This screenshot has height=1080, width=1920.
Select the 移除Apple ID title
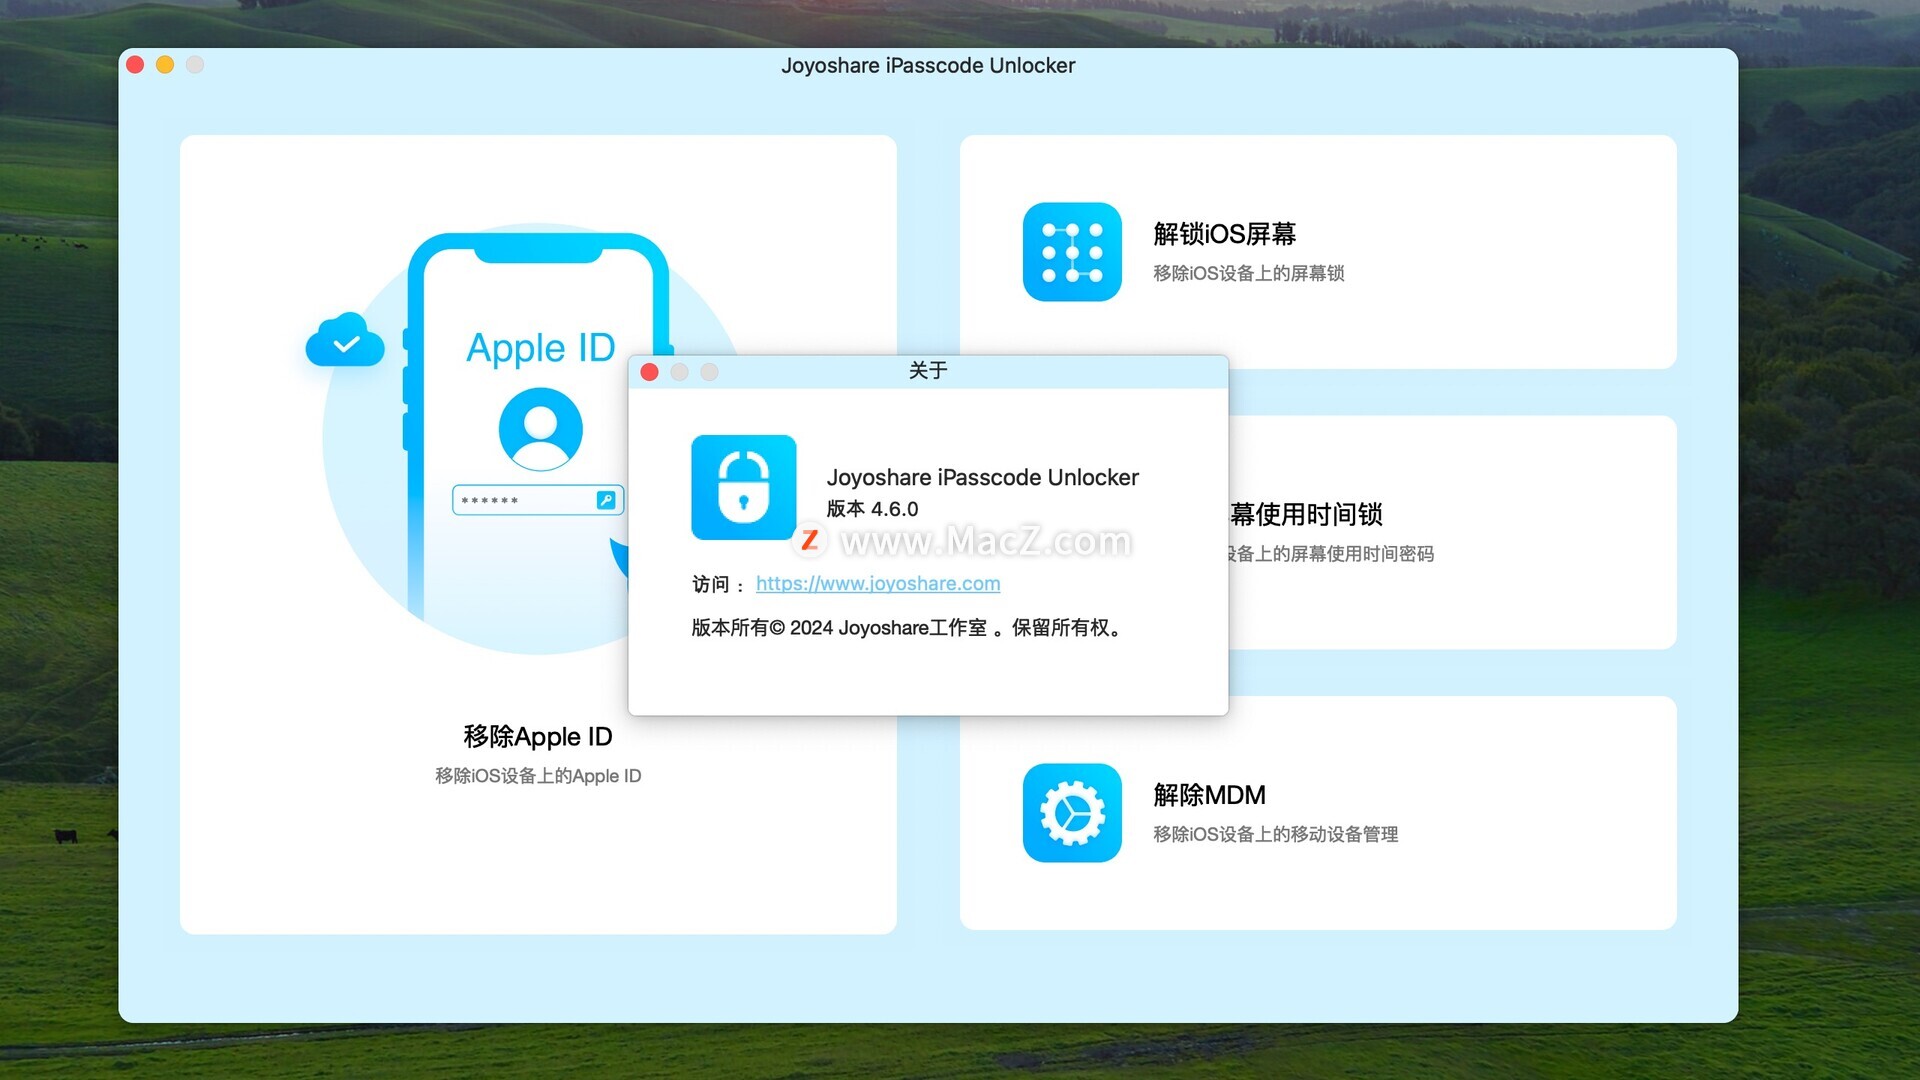pyautogui.click(x=538, y=737)
